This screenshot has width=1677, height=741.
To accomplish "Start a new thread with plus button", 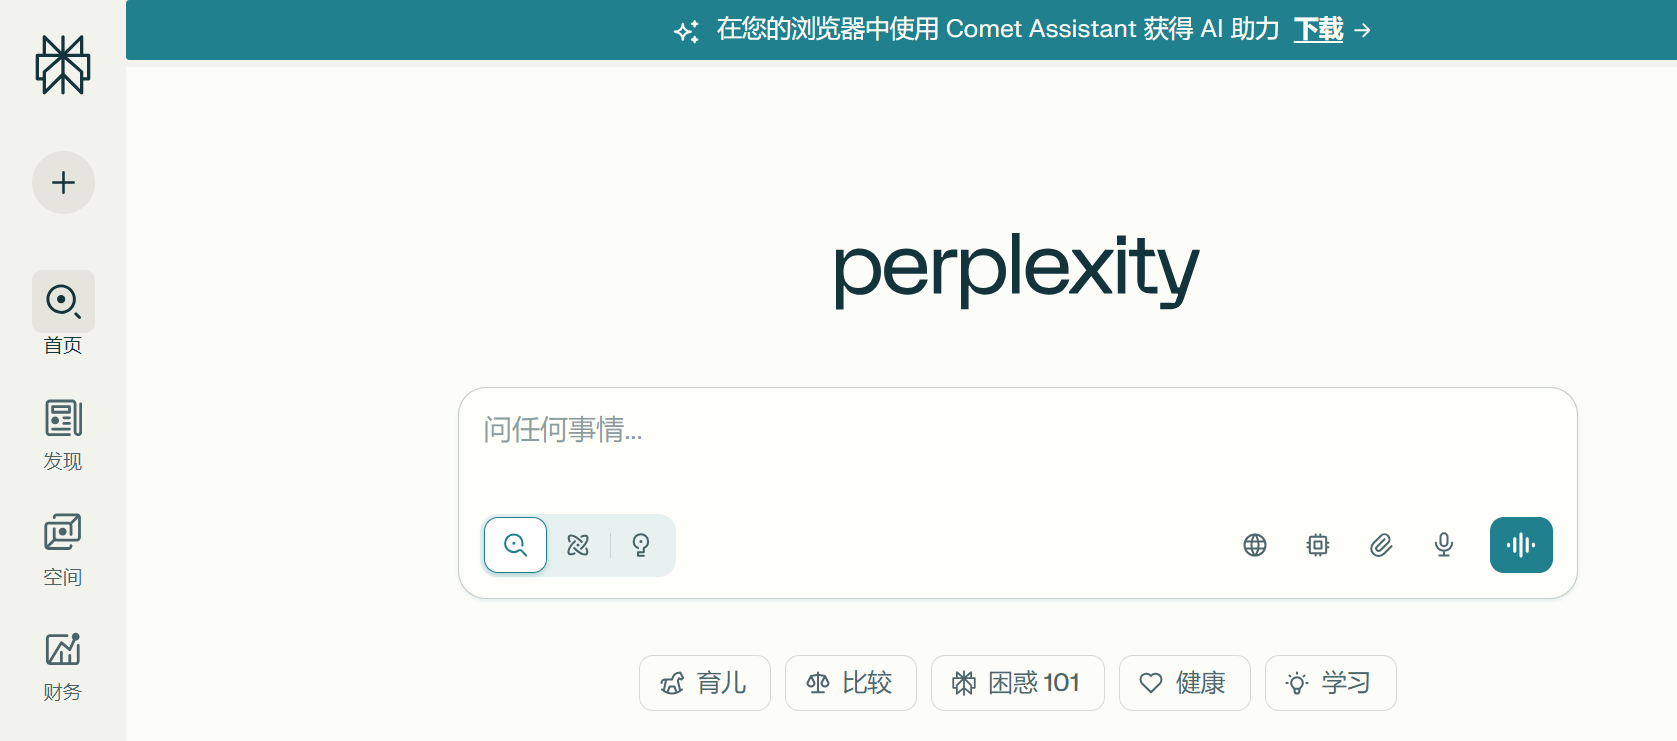I will point(63,182).
